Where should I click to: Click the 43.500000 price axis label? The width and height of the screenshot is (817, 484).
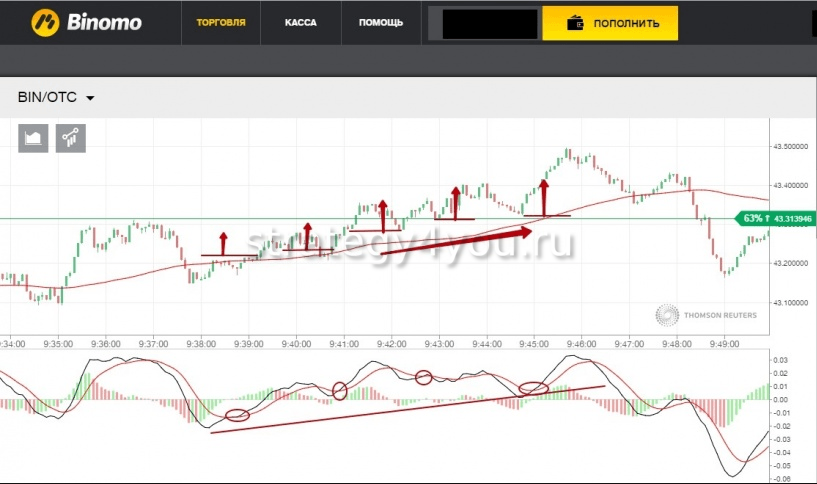point(792,147)
